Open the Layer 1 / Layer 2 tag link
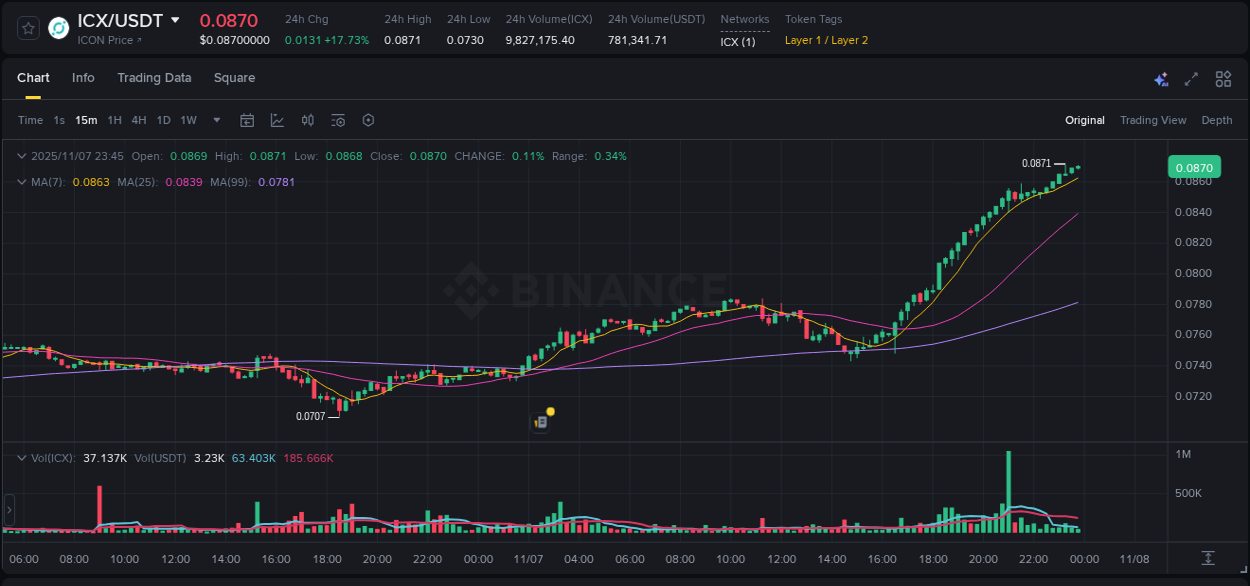Viewport: 1250px width, 586px height. (x=826, y=40)
